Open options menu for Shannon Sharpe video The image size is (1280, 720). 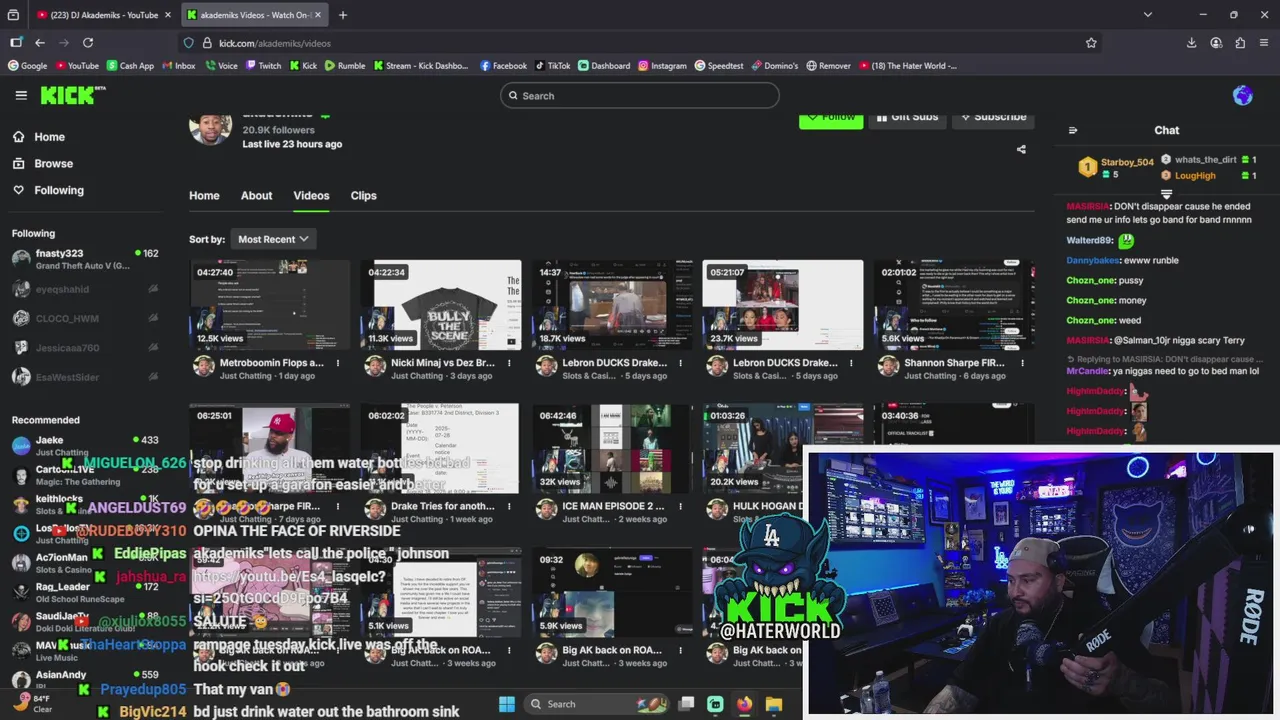pyautogui.click(x=1021, y=363)
